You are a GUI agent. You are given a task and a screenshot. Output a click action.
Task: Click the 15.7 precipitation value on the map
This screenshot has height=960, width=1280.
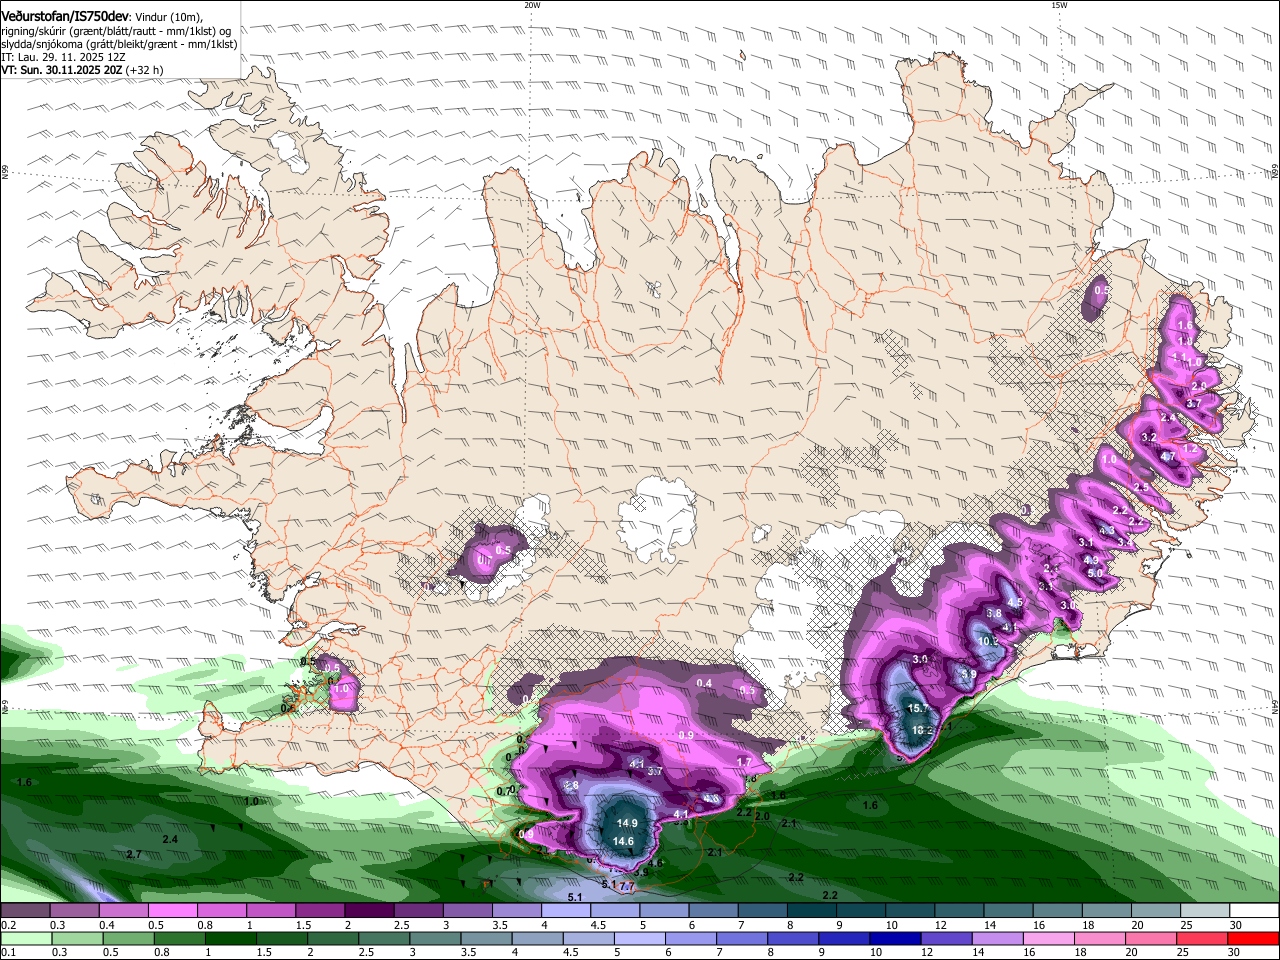click(x=918, y=708)
